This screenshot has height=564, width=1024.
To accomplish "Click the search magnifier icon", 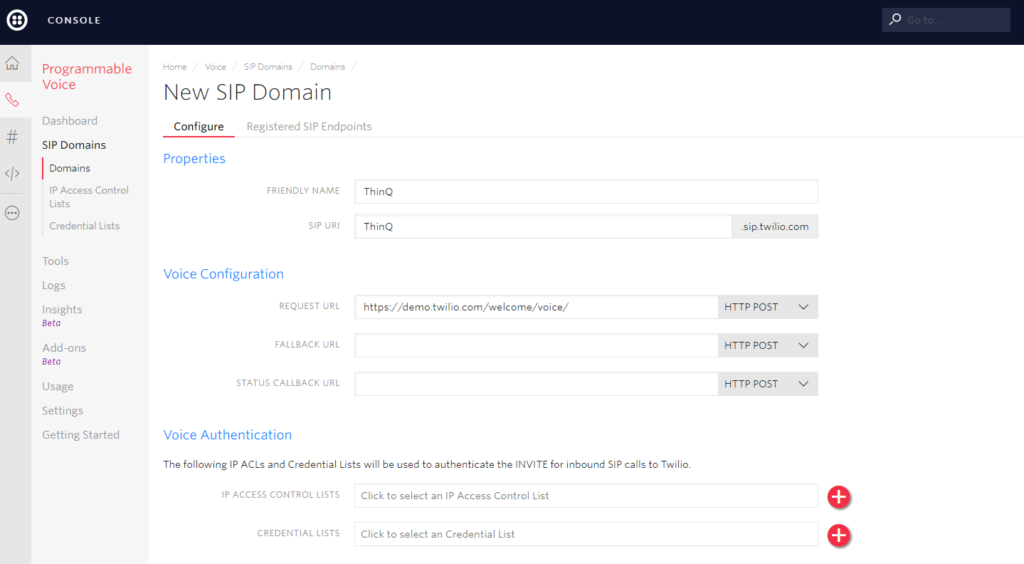I will coord(895,20).
